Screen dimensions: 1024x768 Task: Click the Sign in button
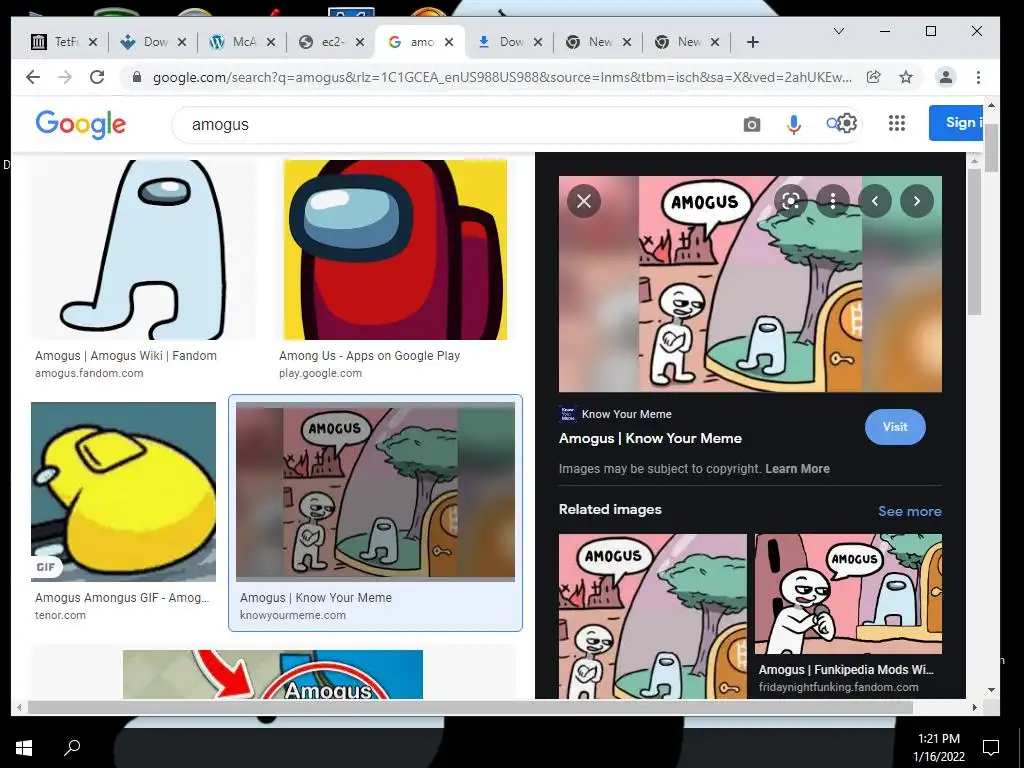(x=955, y=122)
